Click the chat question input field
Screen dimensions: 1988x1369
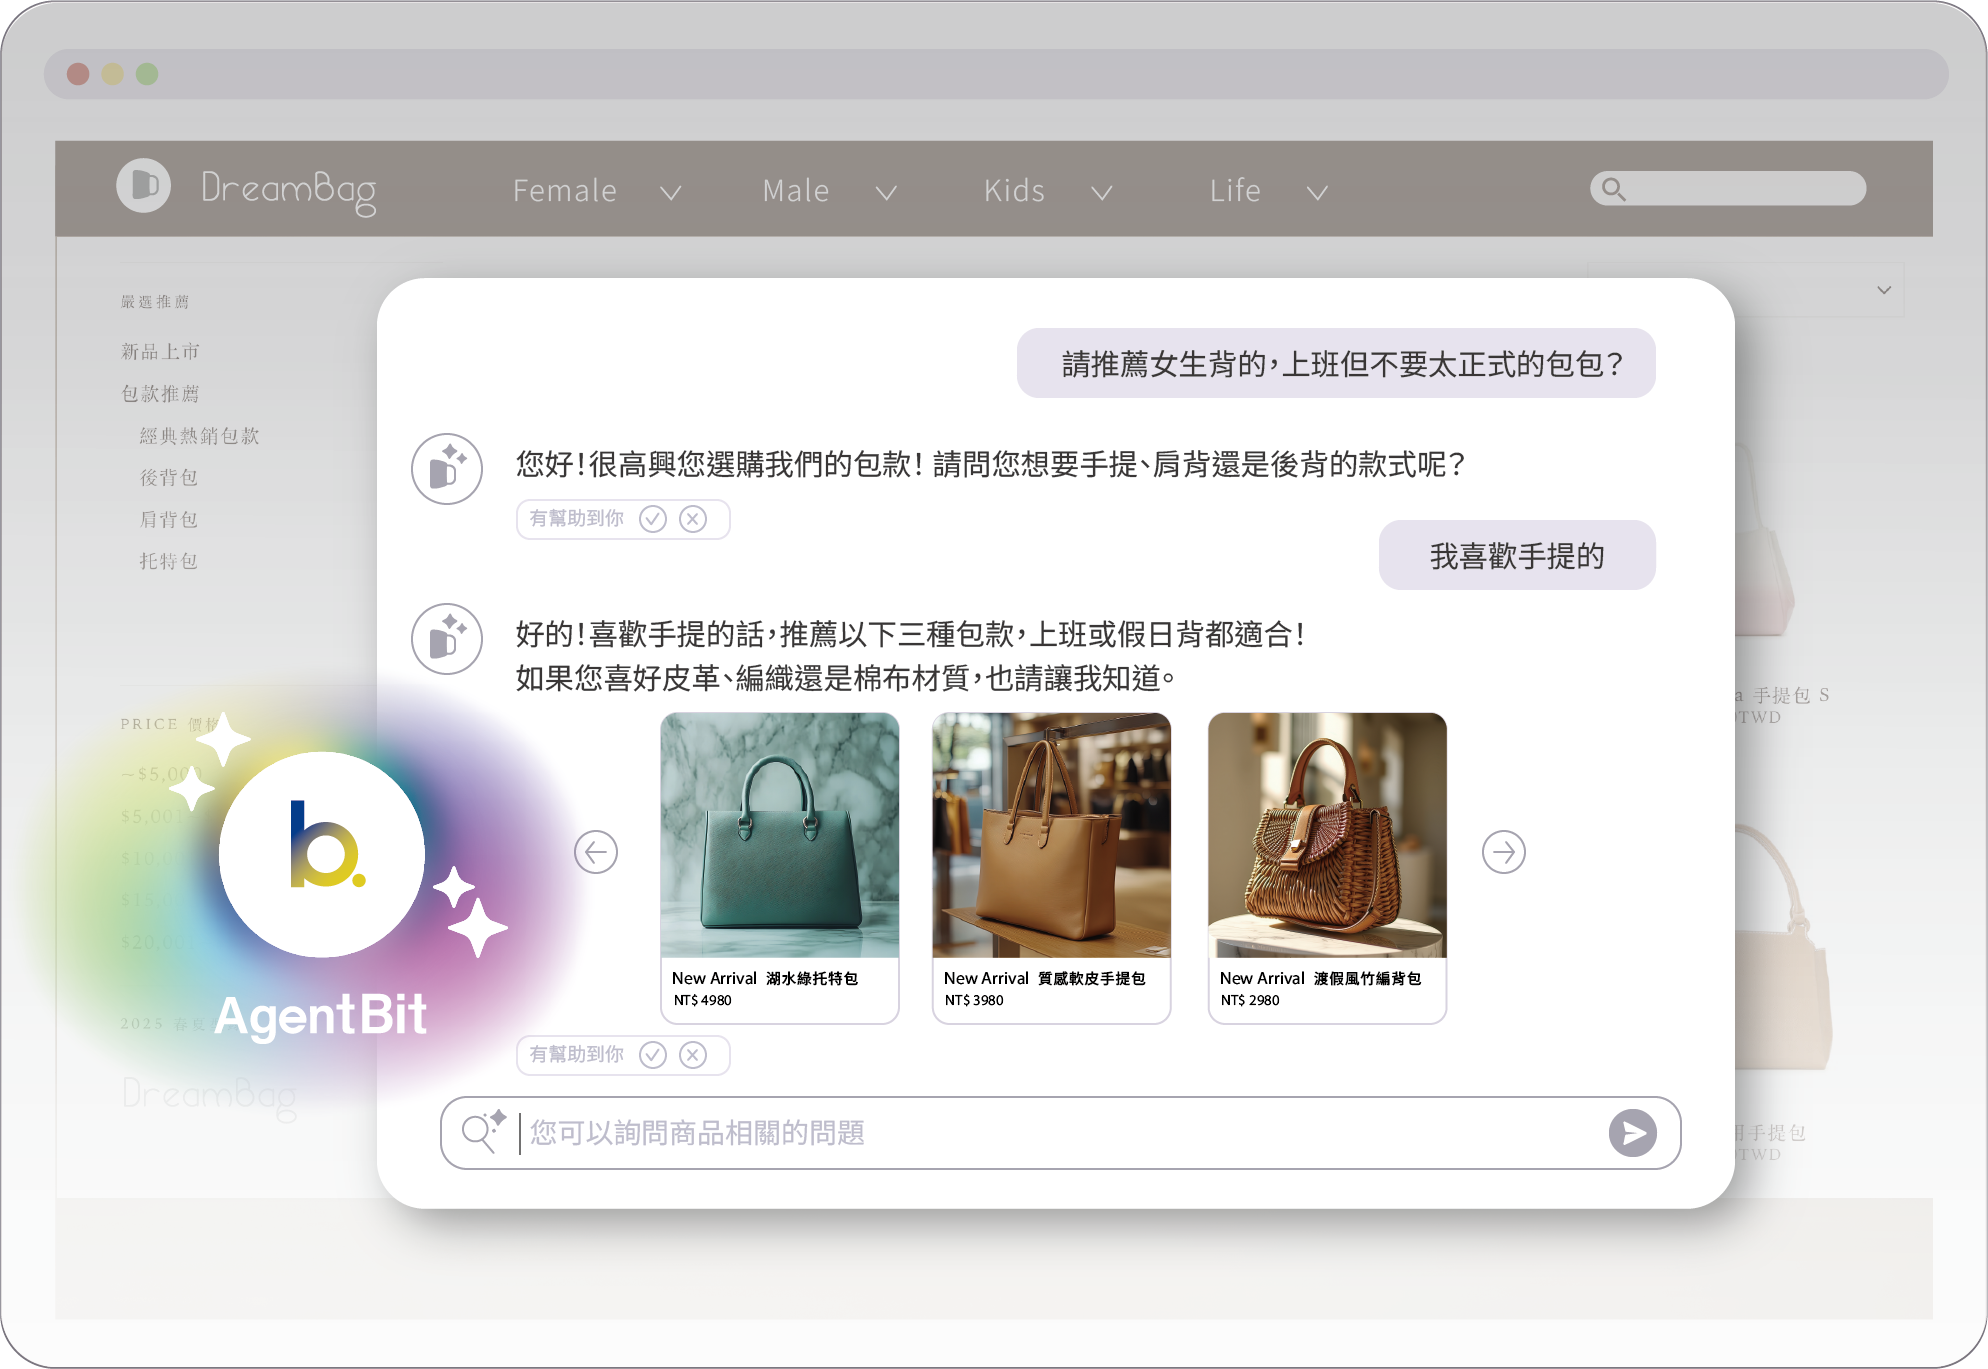click(x=1060, y=1133)
